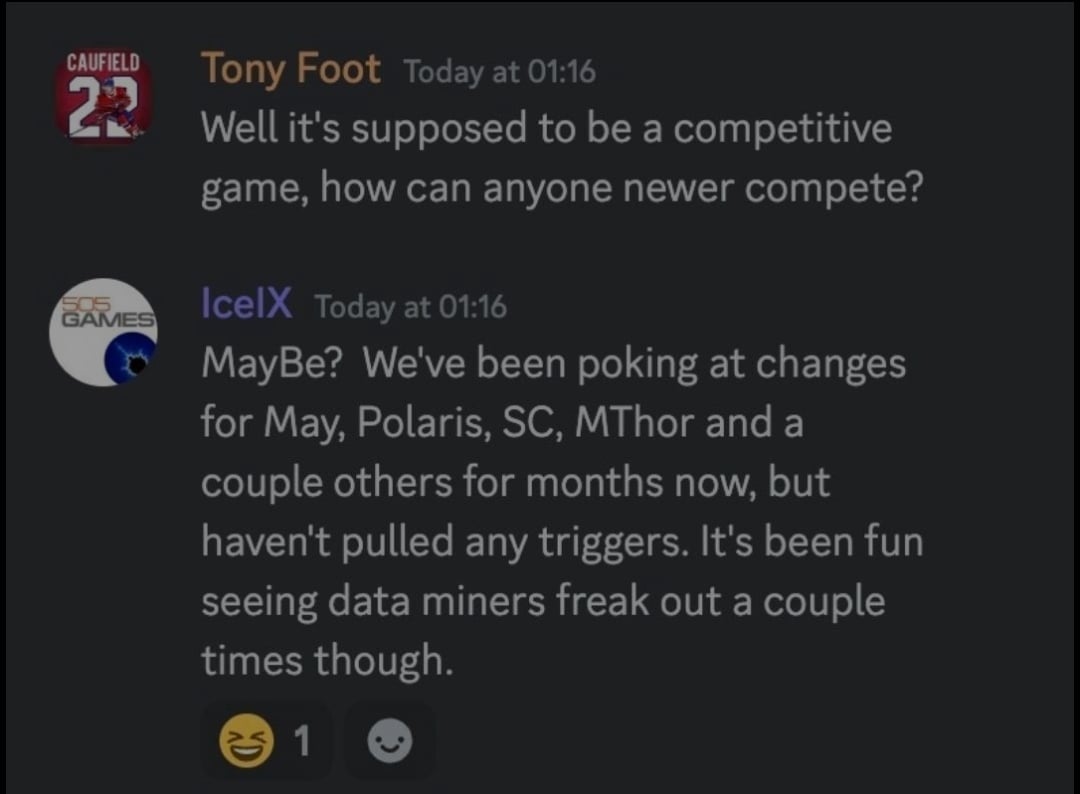1080x794 pixels.
Task: Click the add reaction smiley icon
Action: click(x=390, y=742)
